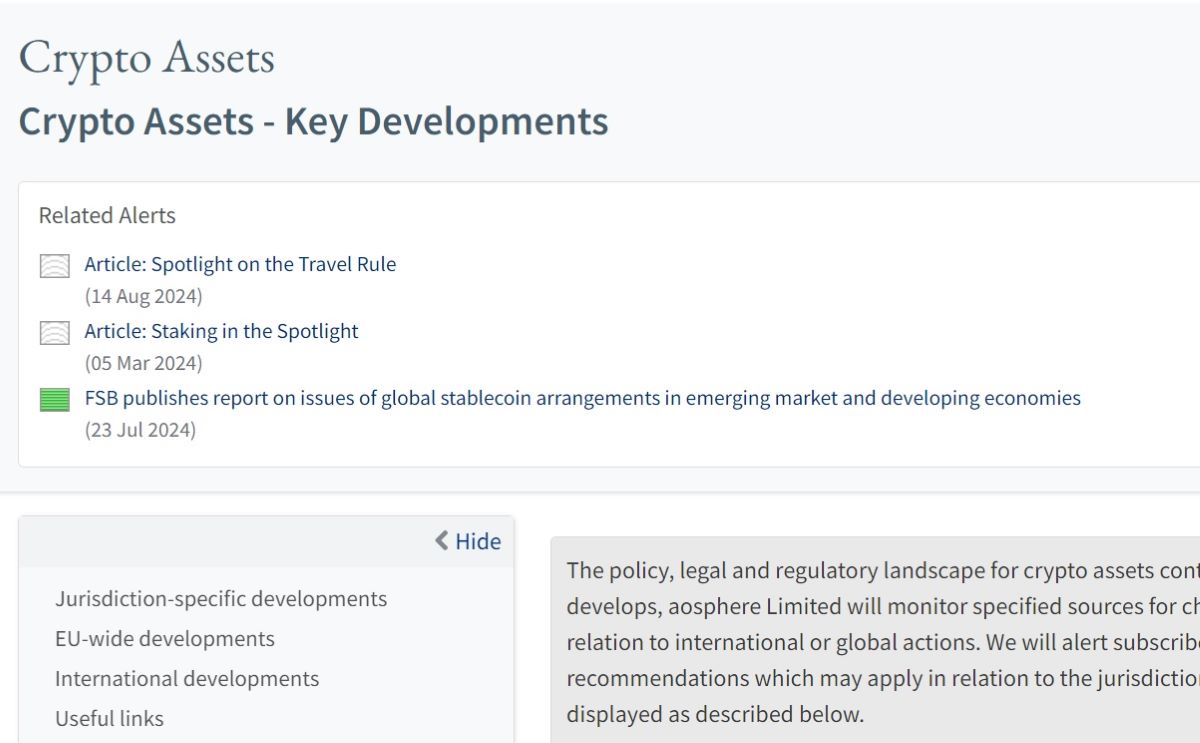This screenshot has height=743, width=1200.
Task: Click the grey icon beside Travel Rule article
Action: point(54,266)
